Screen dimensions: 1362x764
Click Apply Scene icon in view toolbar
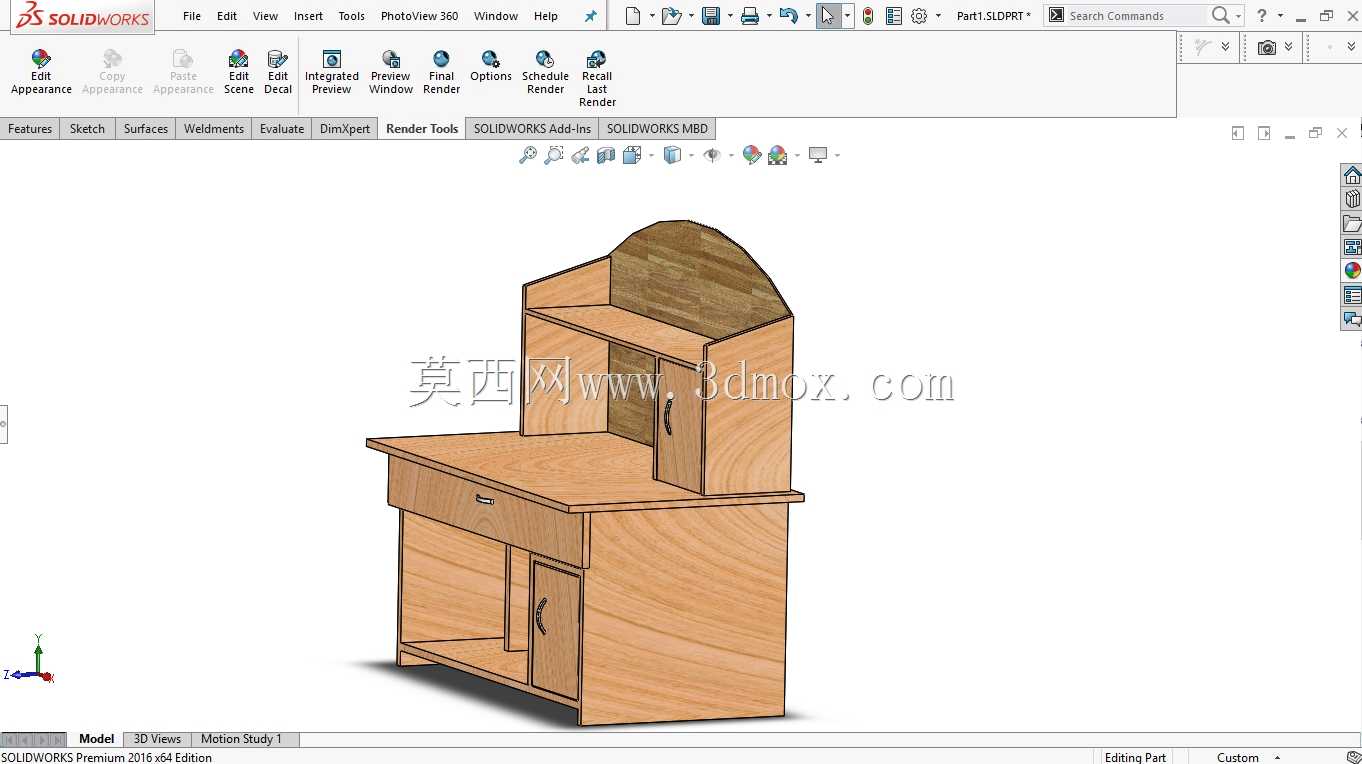pos(777,155)
